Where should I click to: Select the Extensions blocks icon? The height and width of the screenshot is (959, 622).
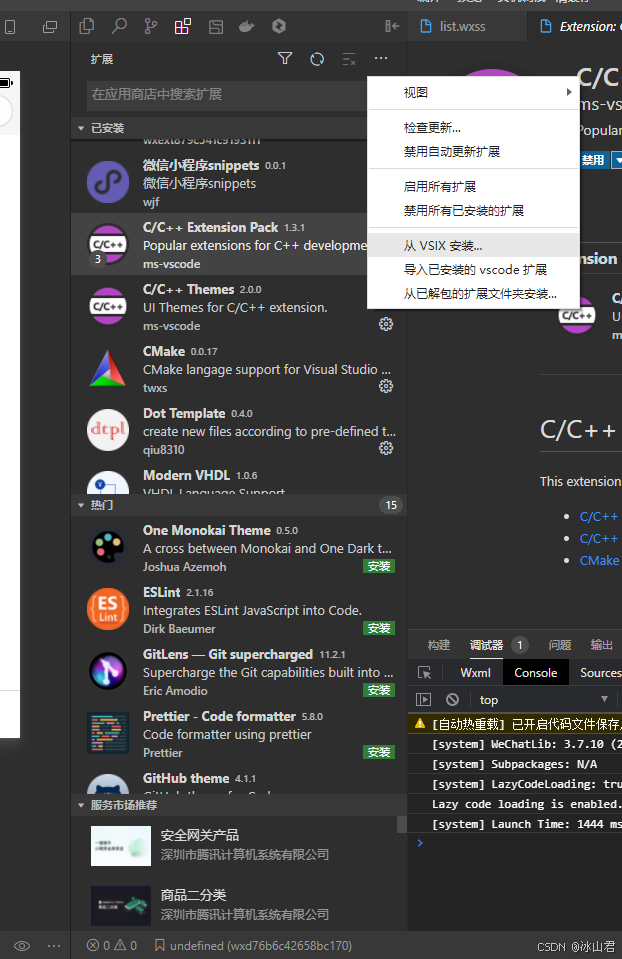coord(183,26)
